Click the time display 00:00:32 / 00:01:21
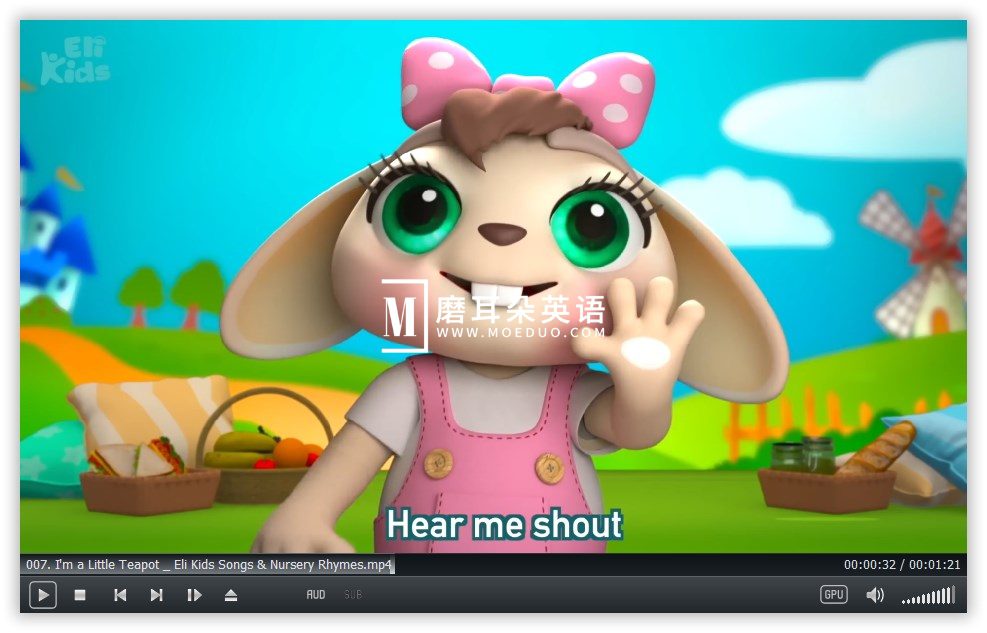Screen dimensions: 987x633 click(x=902, y=564)
